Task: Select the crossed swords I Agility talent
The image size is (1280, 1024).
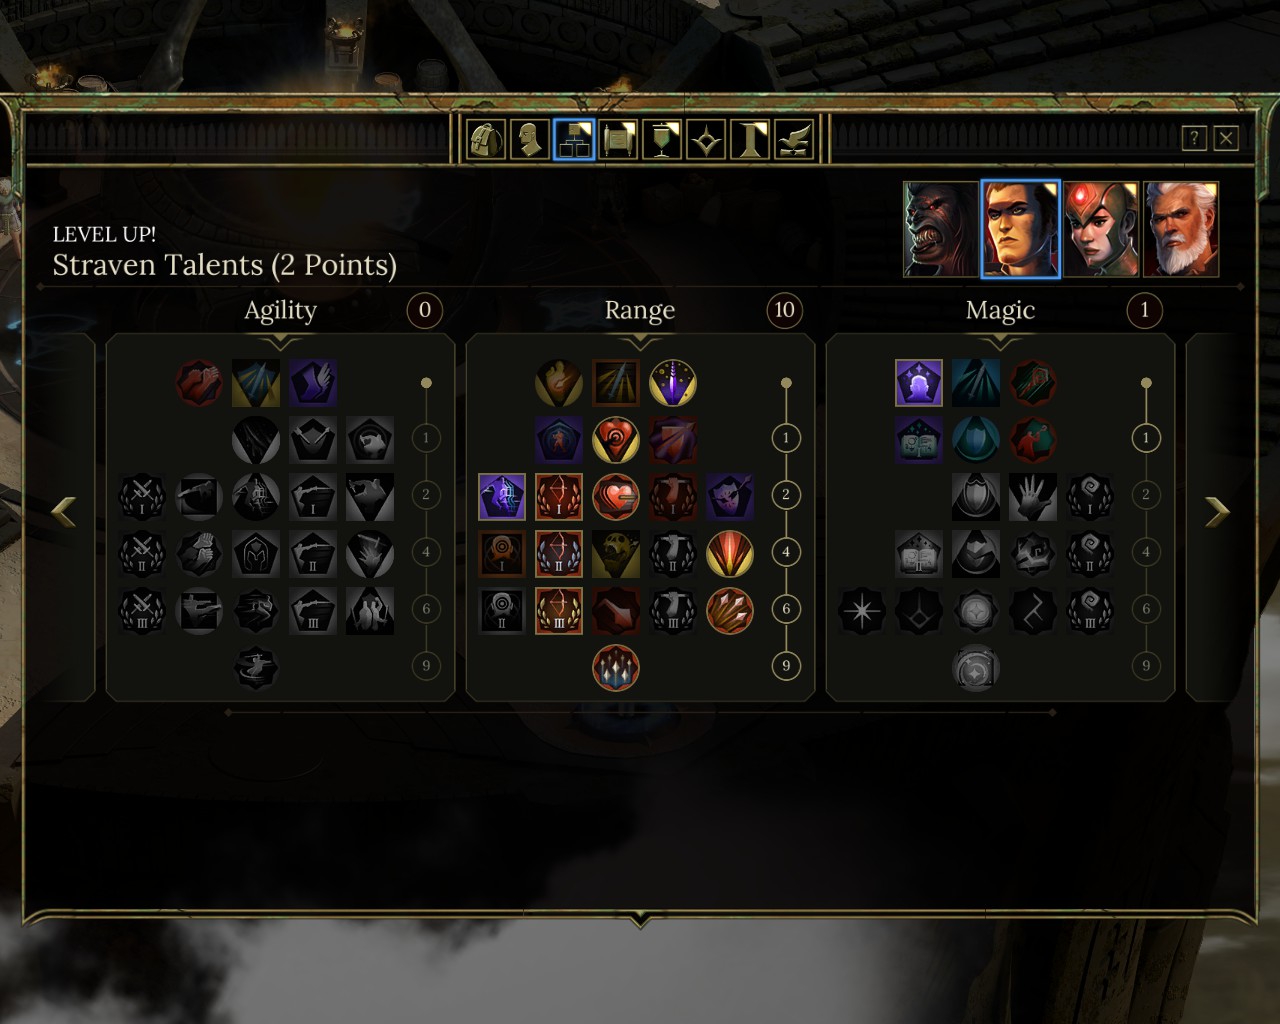Action: [142, 497]
